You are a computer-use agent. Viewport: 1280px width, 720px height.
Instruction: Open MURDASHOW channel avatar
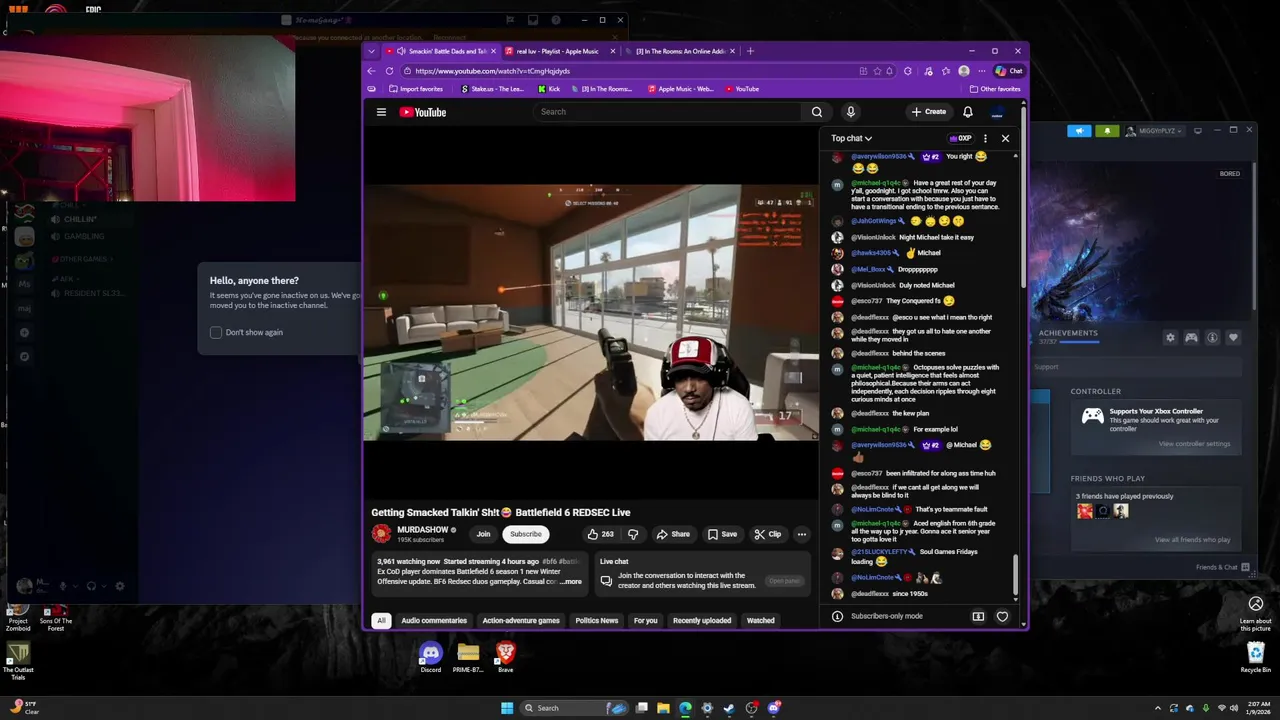381,534
